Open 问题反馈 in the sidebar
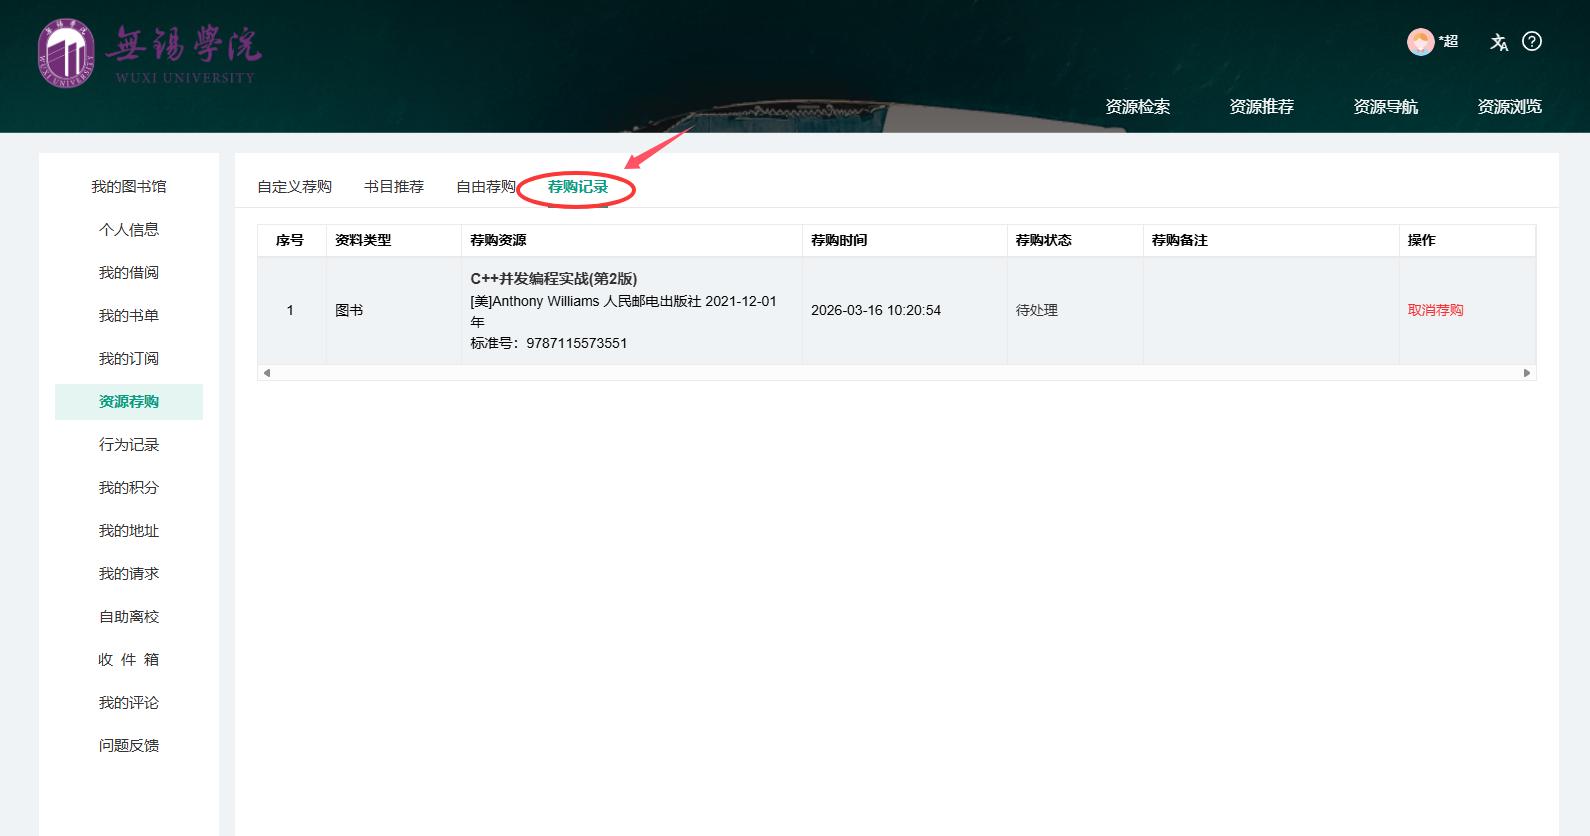 tap(129, 746)
